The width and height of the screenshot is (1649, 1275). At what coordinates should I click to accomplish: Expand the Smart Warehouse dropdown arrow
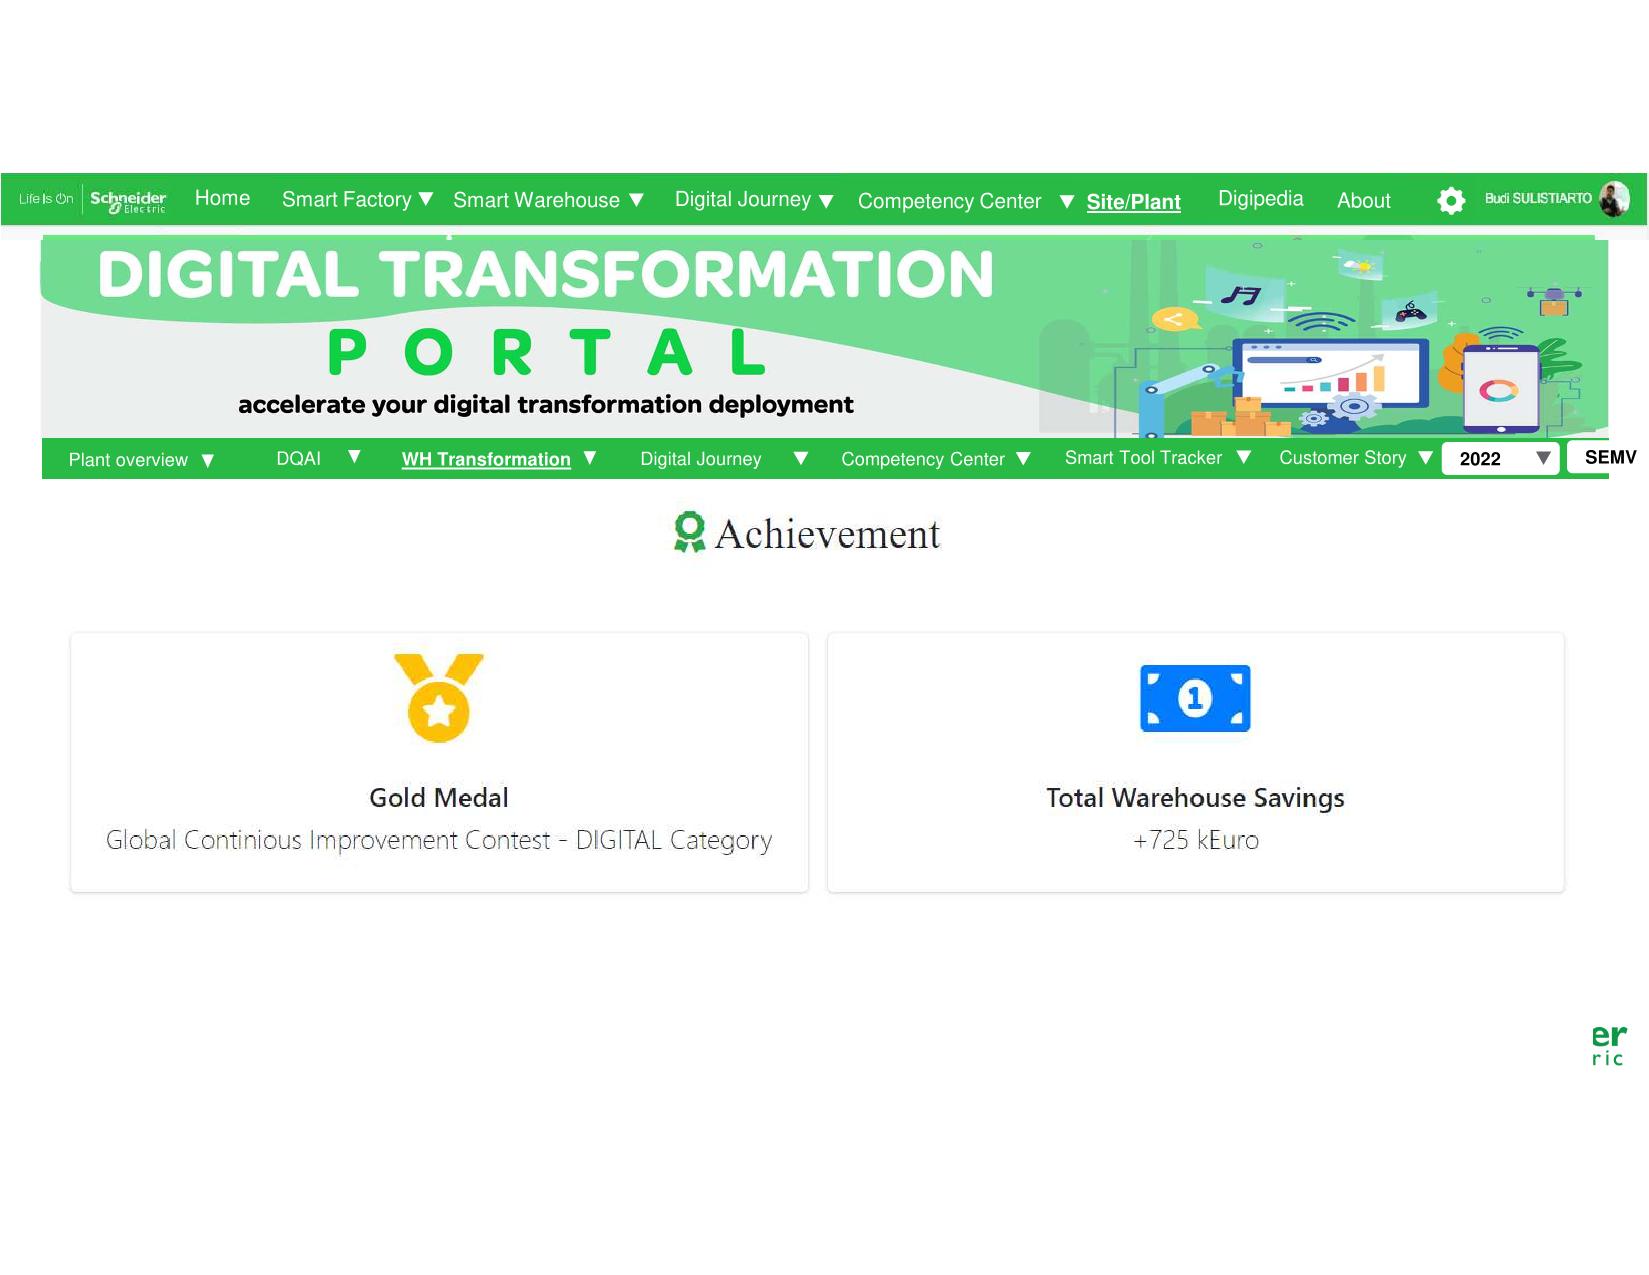[x=636, y=200]
